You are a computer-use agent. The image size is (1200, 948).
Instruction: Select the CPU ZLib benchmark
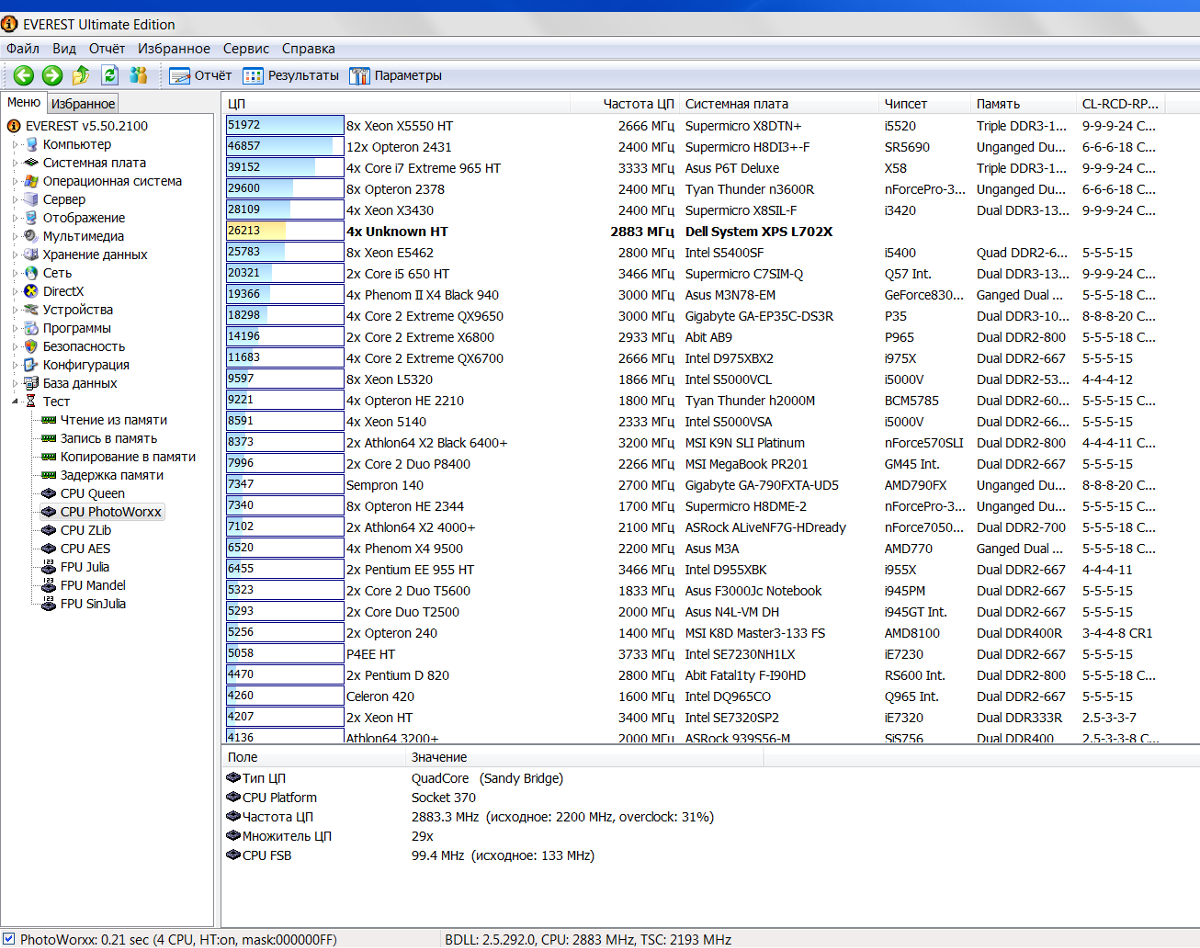click(85, 530)
